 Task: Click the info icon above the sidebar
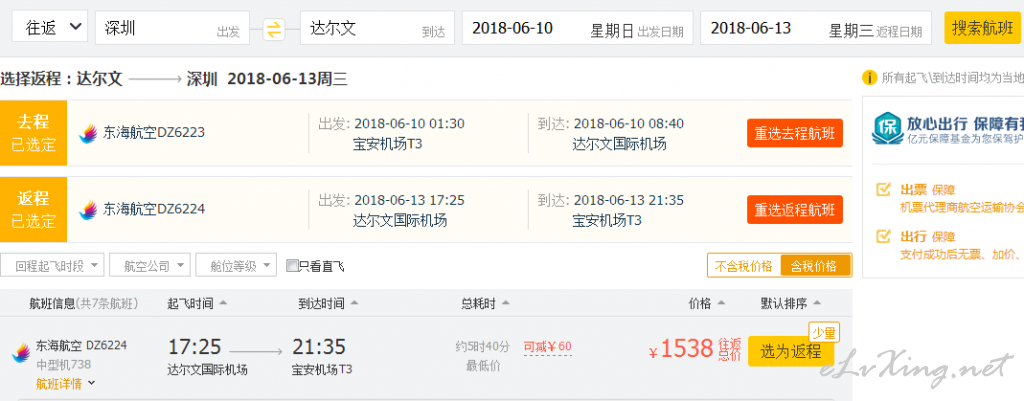870,77
